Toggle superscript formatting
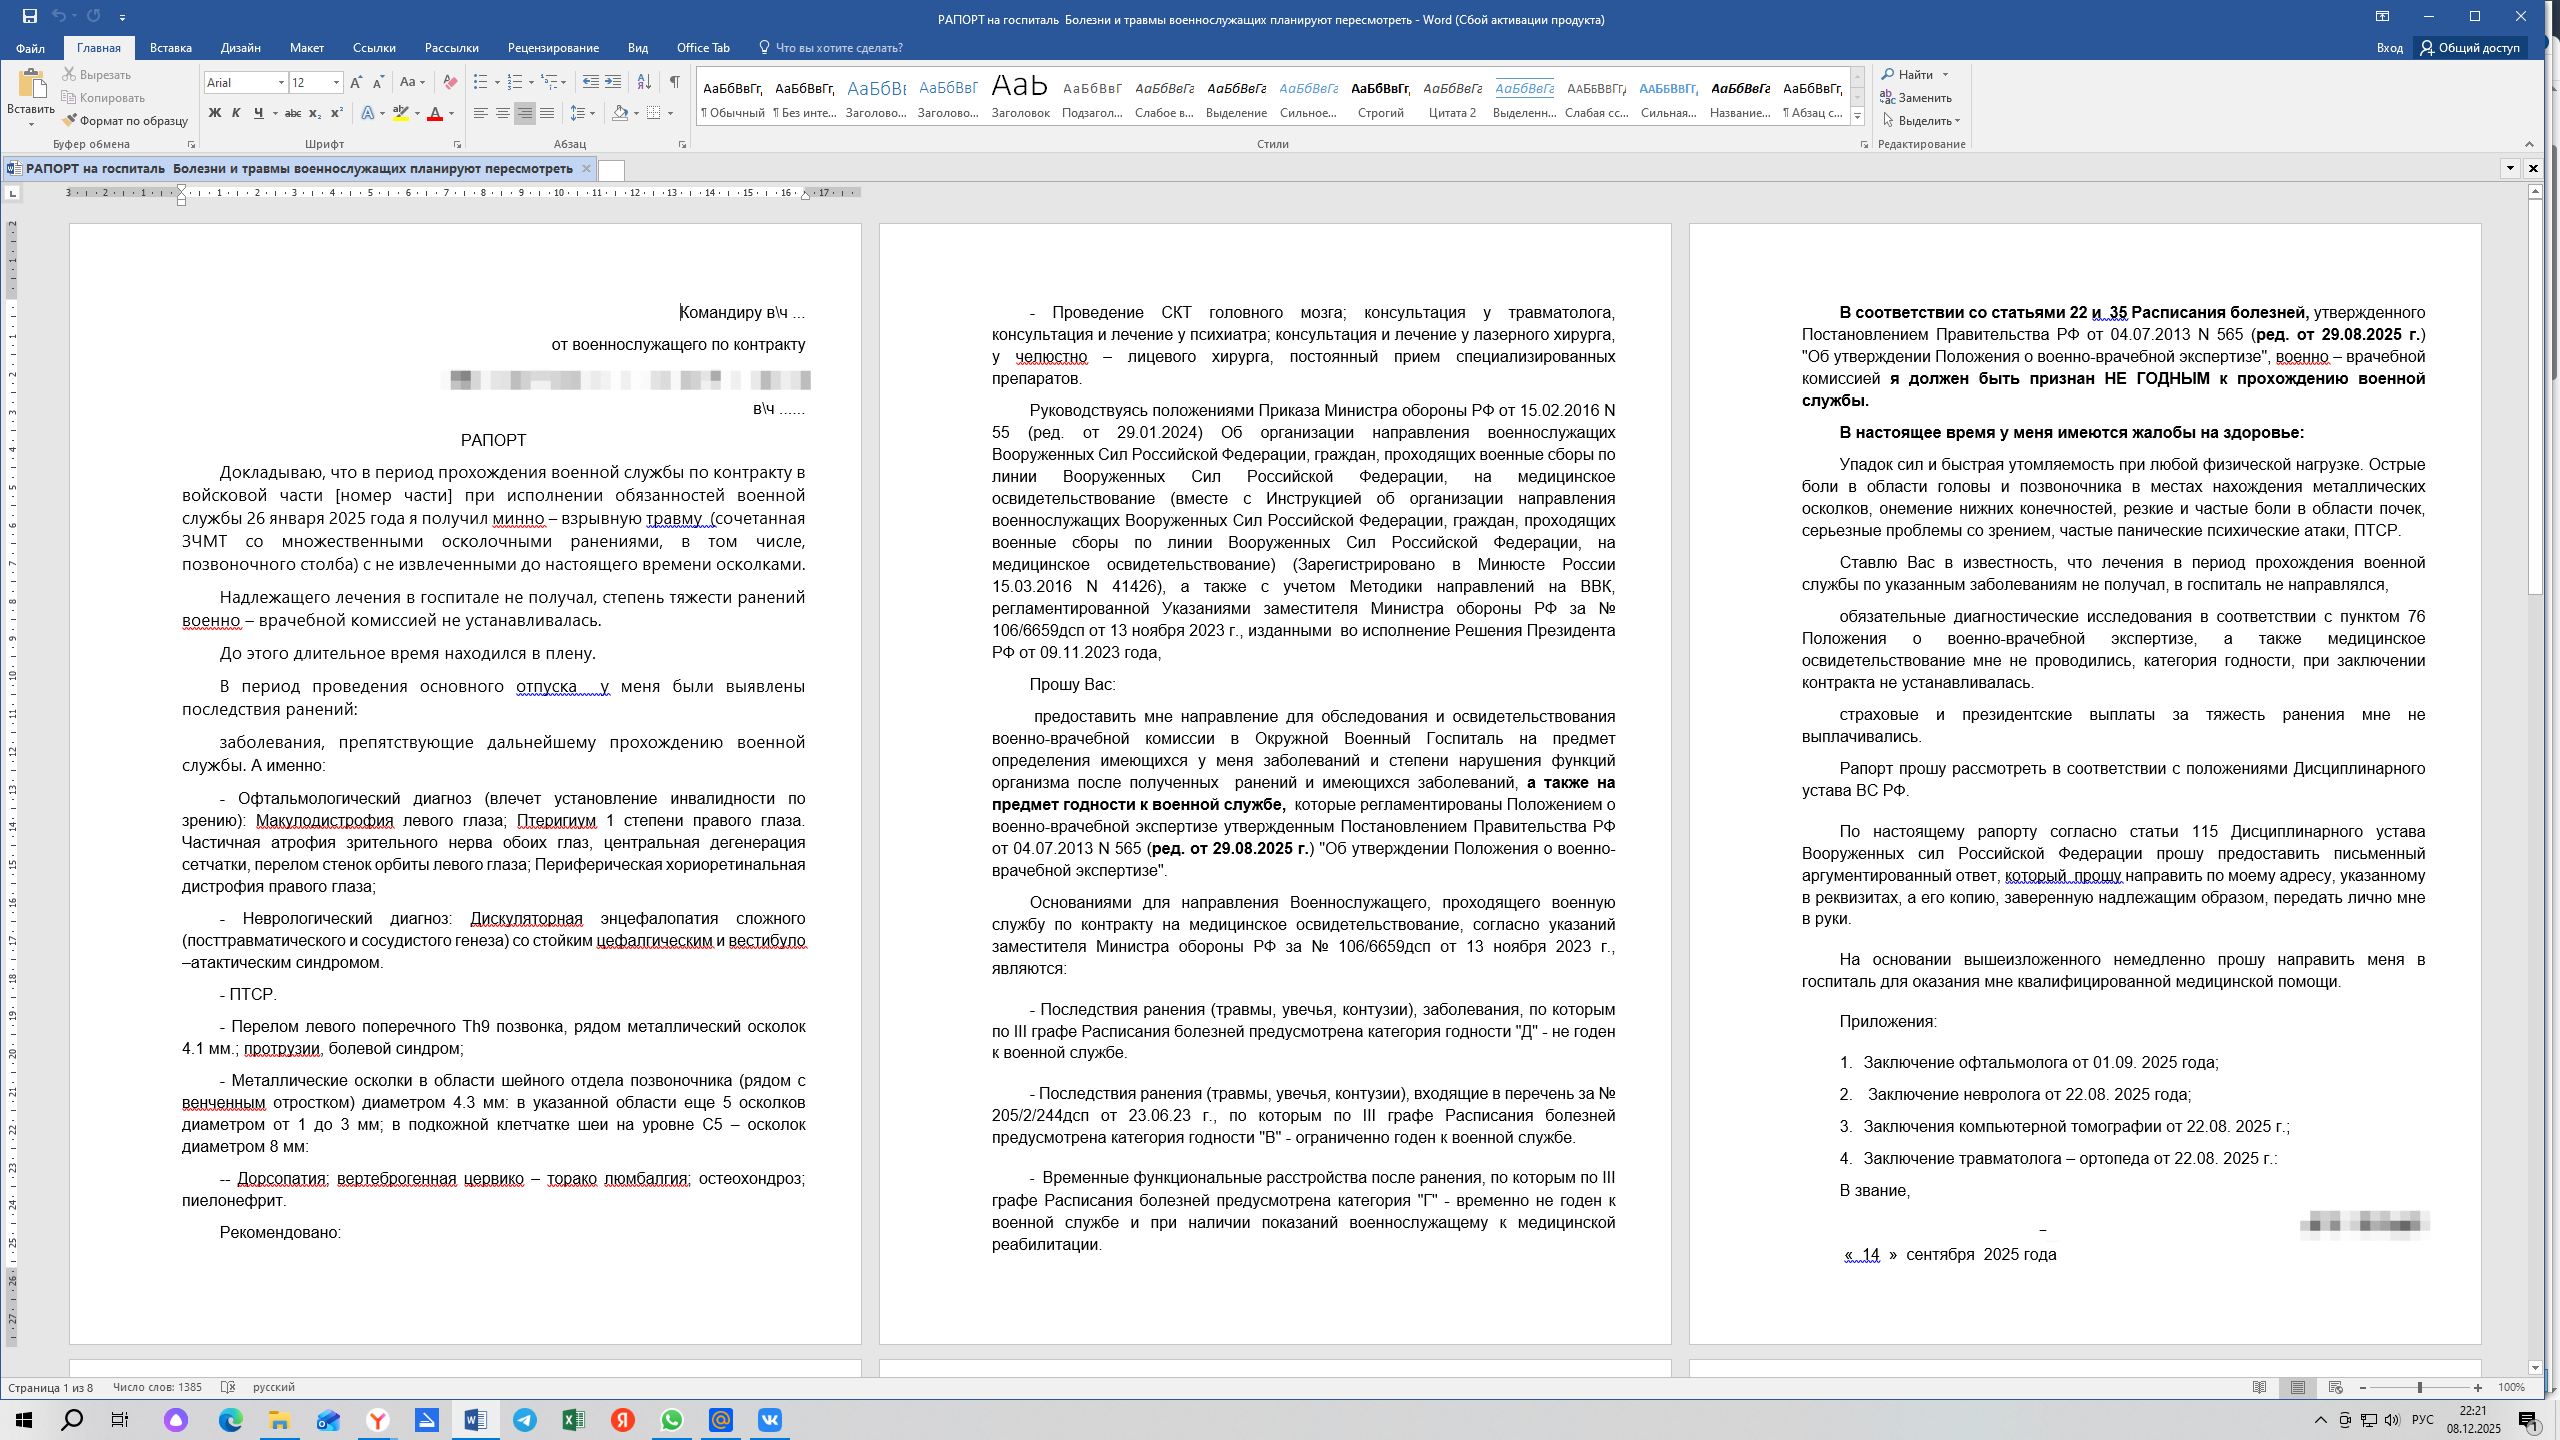The height and width of the screenshot is (1440, 2560). (x=337, y=113)
